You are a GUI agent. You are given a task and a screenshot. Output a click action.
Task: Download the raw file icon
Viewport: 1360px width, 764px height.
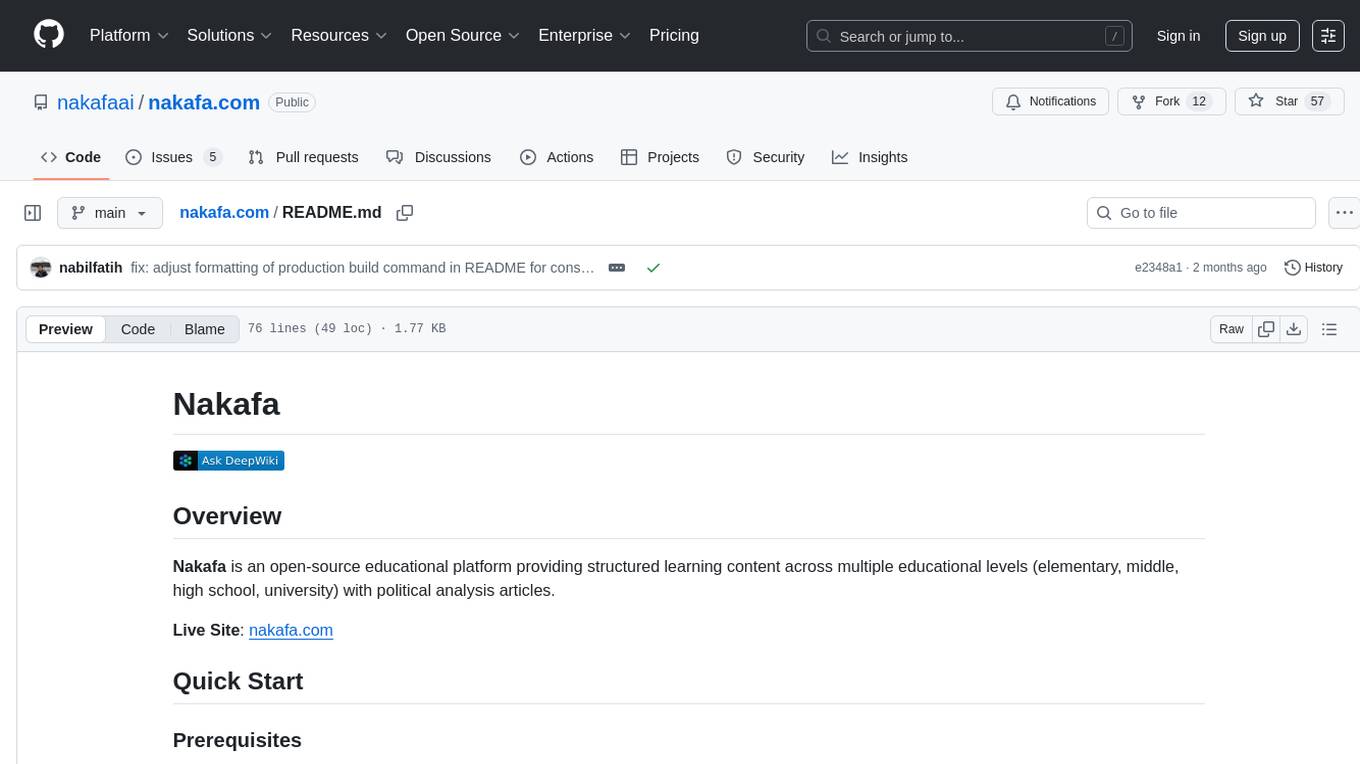[x=1293, y=329]
